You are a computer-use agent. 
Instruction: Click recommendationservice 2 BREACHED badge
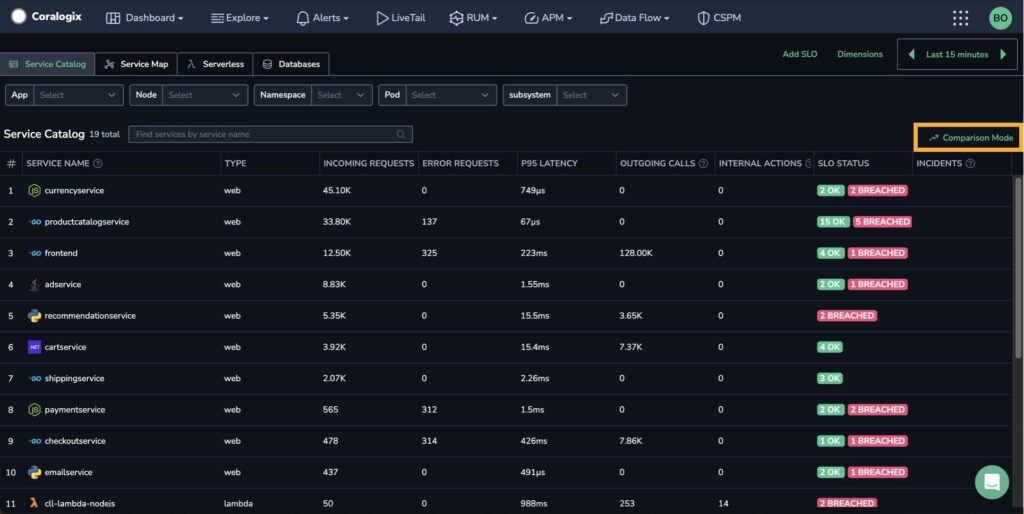(846, 316)
